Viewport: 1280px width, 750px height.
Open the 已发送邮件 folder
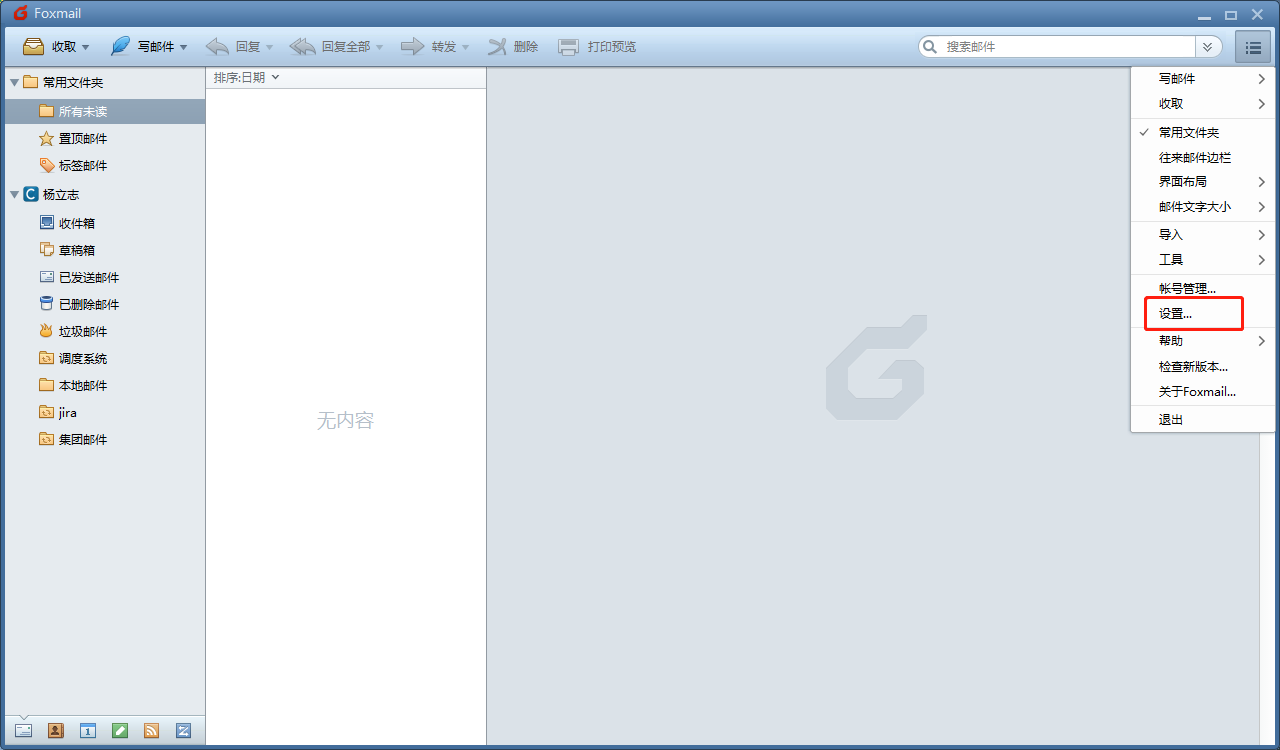104,277
